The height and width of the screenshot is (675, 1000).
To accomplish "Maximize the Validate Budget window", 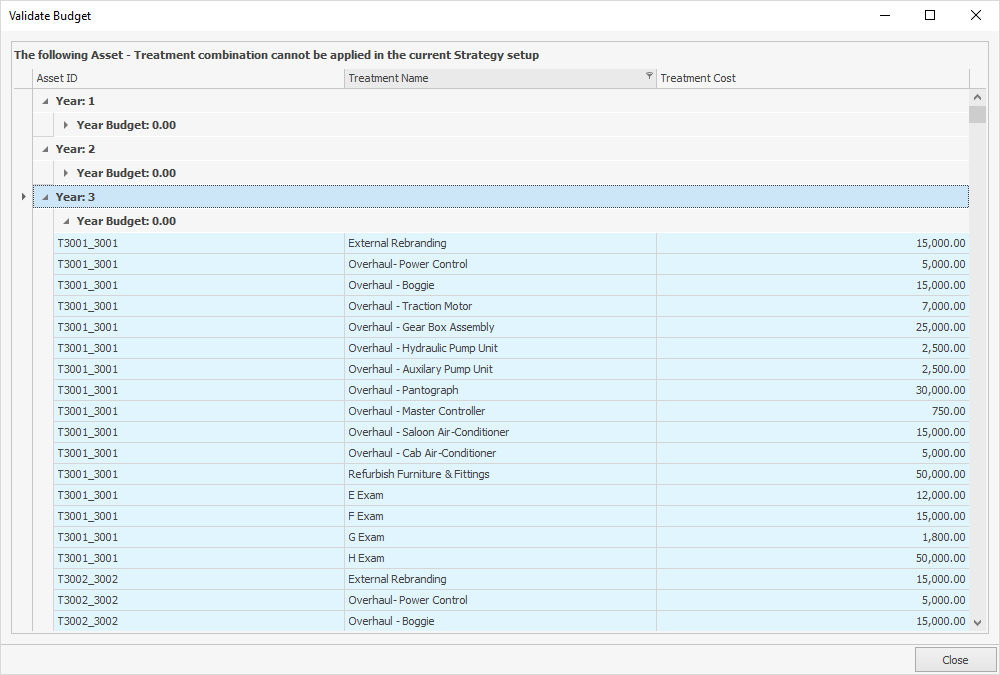I will (x=930, y=15).
